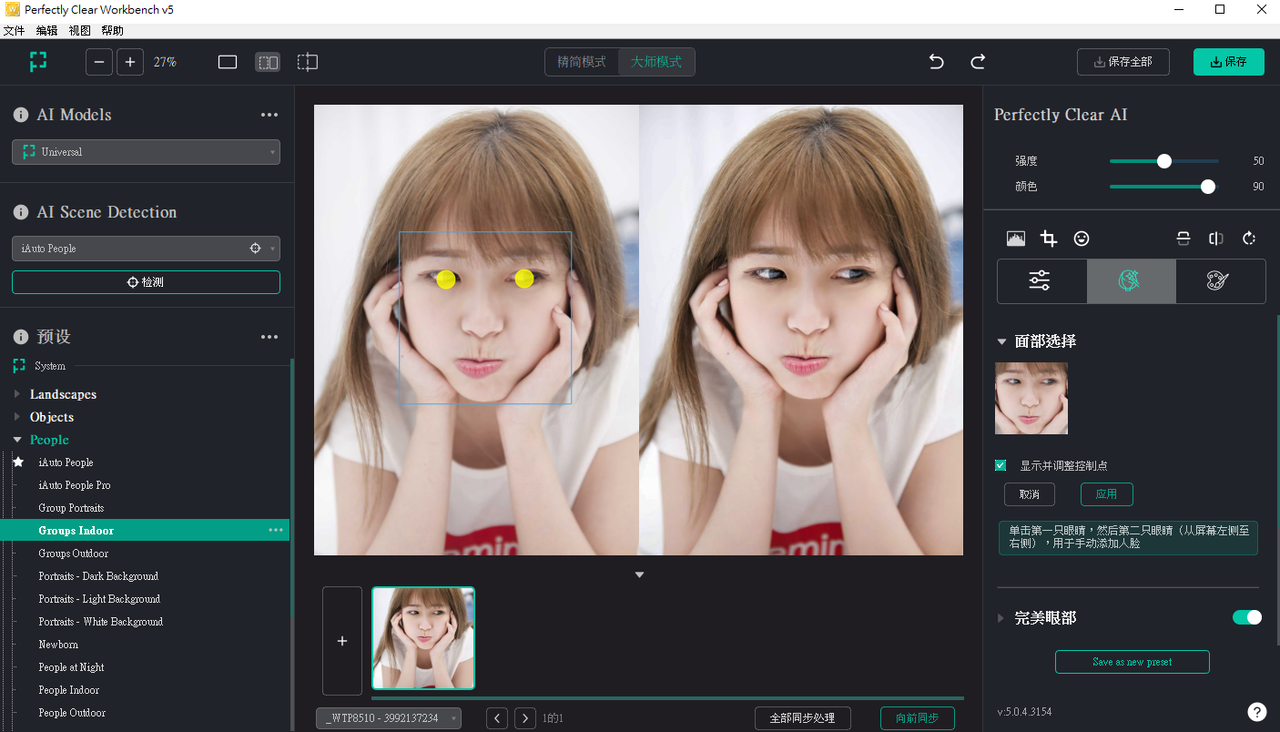Select the crop tool icon
1280x732 pixels.
pos(1048,238)
